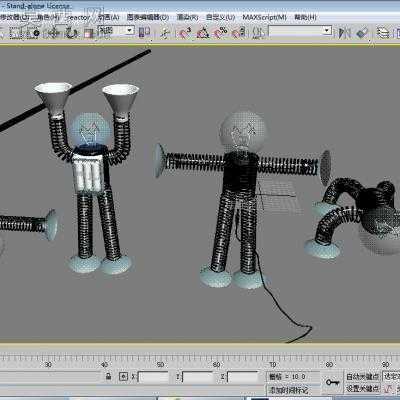Click the X coordinate input field
Image resolution: width=400 pixels, height=400 pixels.
(154, 377)
